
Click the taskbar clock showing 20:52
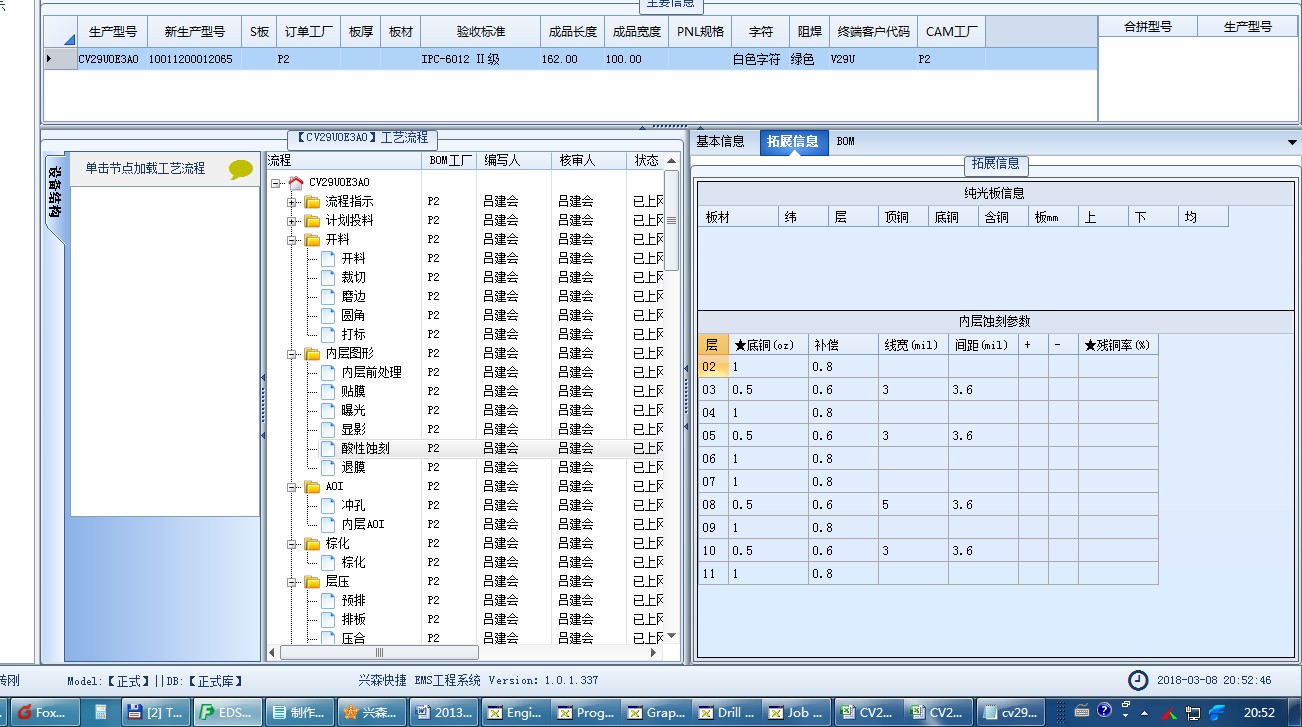coord(1259,713)
